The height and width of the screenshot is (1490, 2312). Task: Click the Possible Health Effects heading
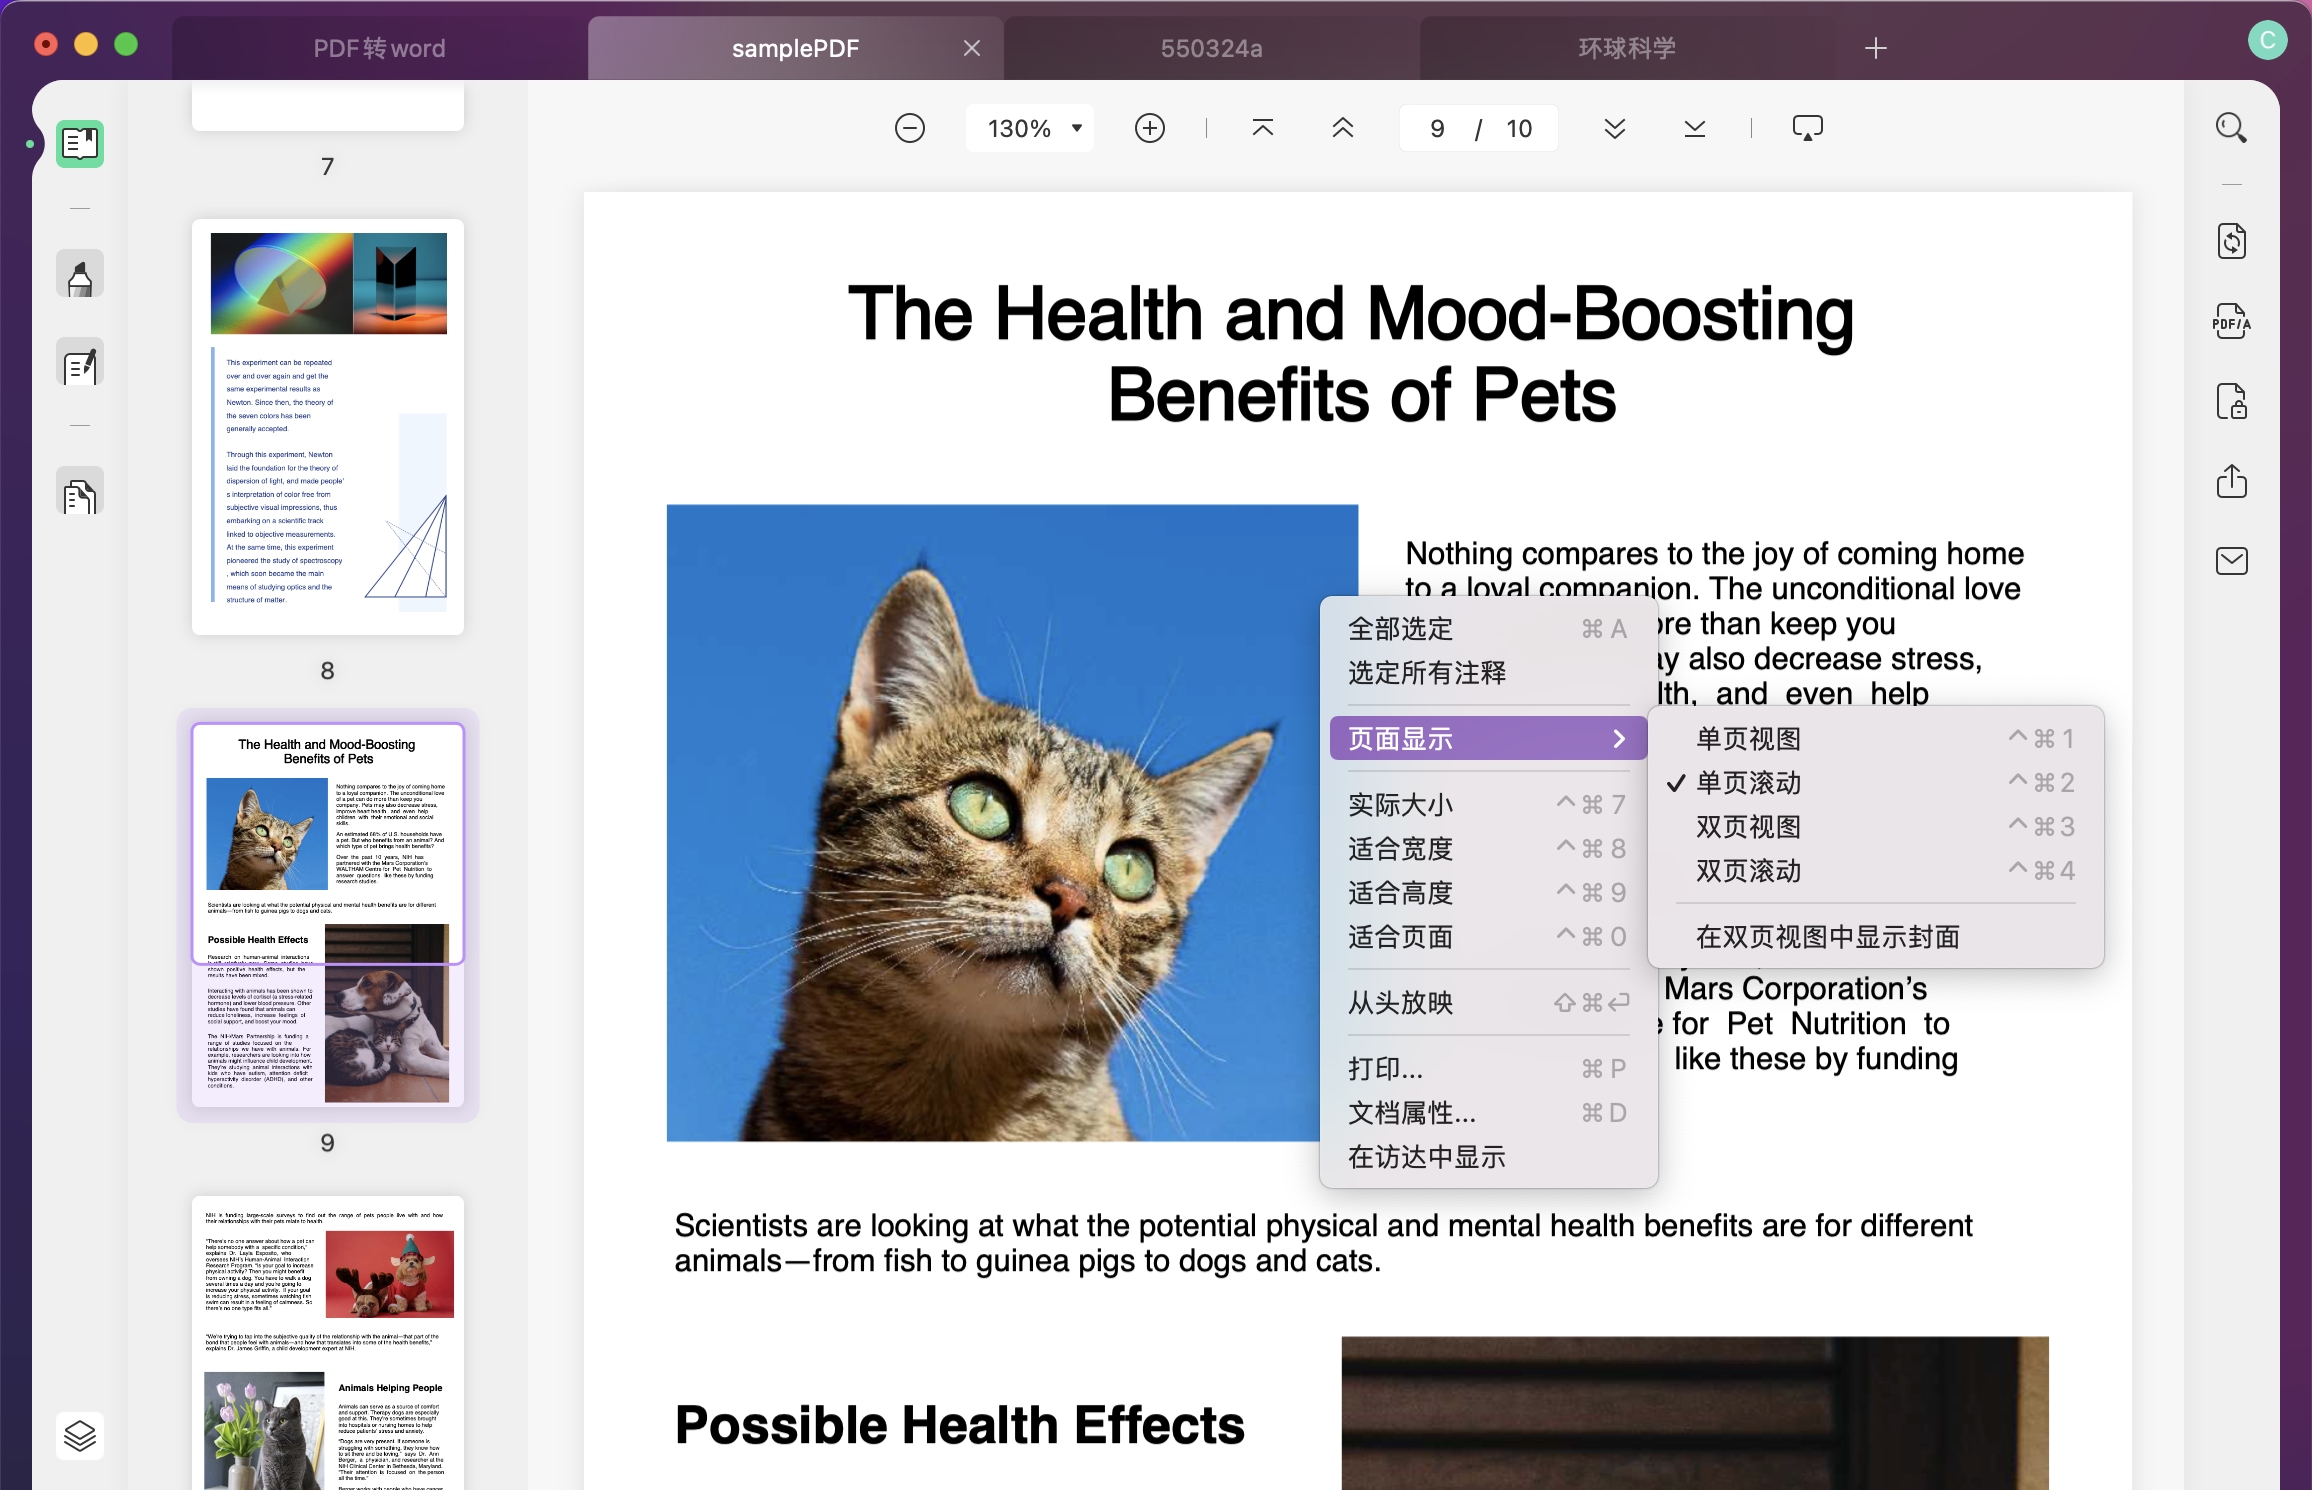[x=959, y=1425]
